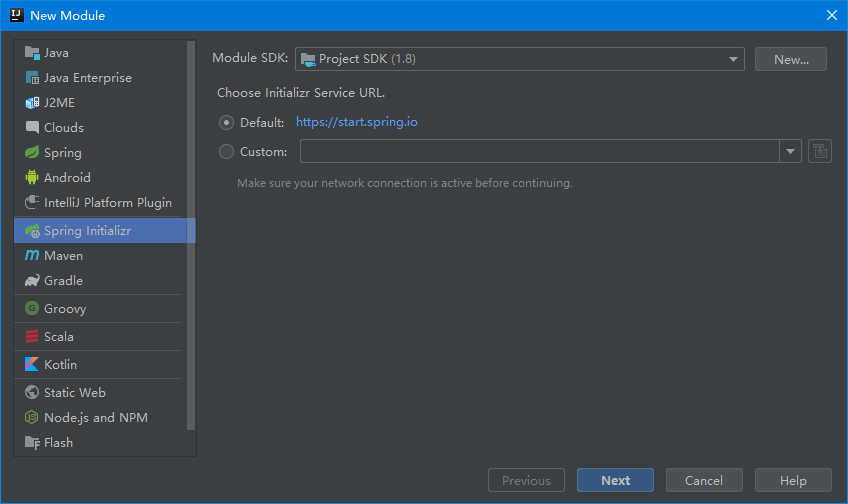Select Scala module type
The image size is (848, 504).
click(x=58, y=336)
